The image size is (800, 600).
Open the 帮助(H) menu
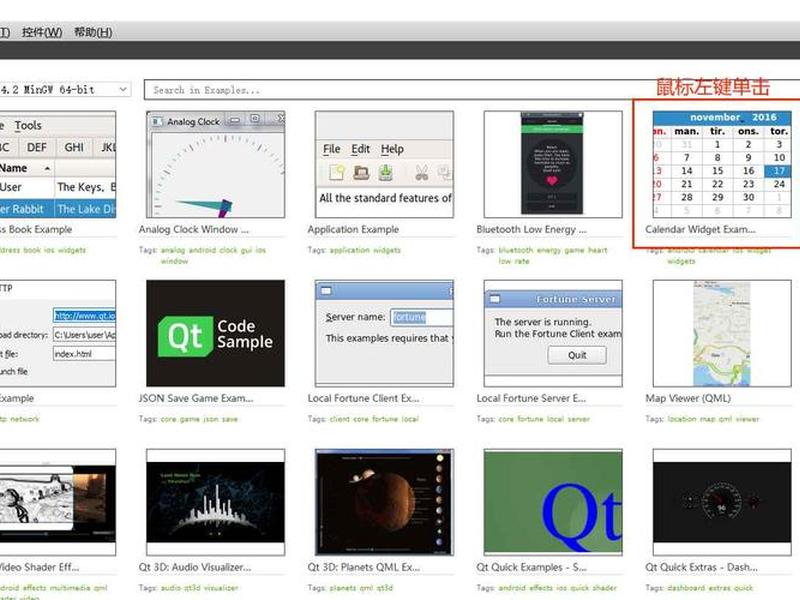[93, 32]
